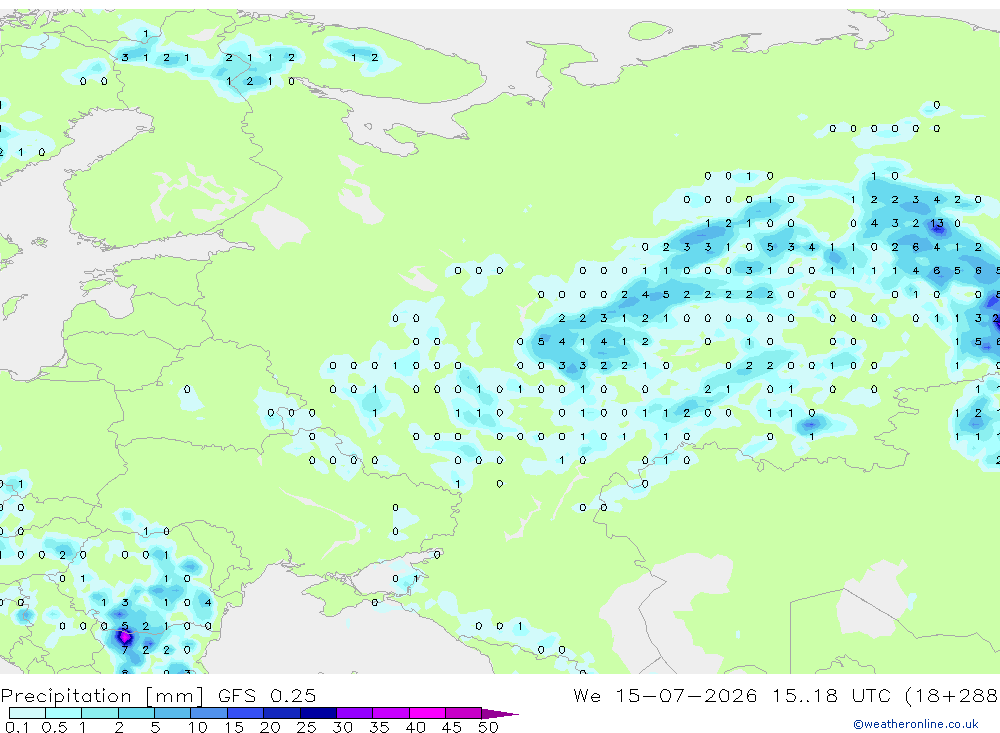Click the 'Precipitation [mm] GFS 0.25' title

158,695
